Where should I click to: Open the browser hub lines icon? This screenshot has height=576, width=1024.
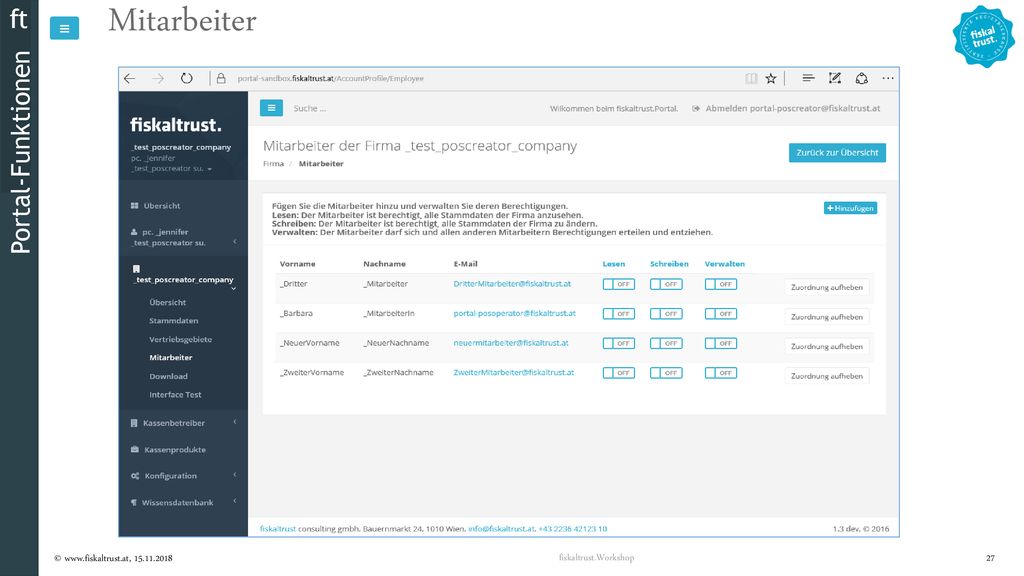pyautogui.click(x=808, y=78)
